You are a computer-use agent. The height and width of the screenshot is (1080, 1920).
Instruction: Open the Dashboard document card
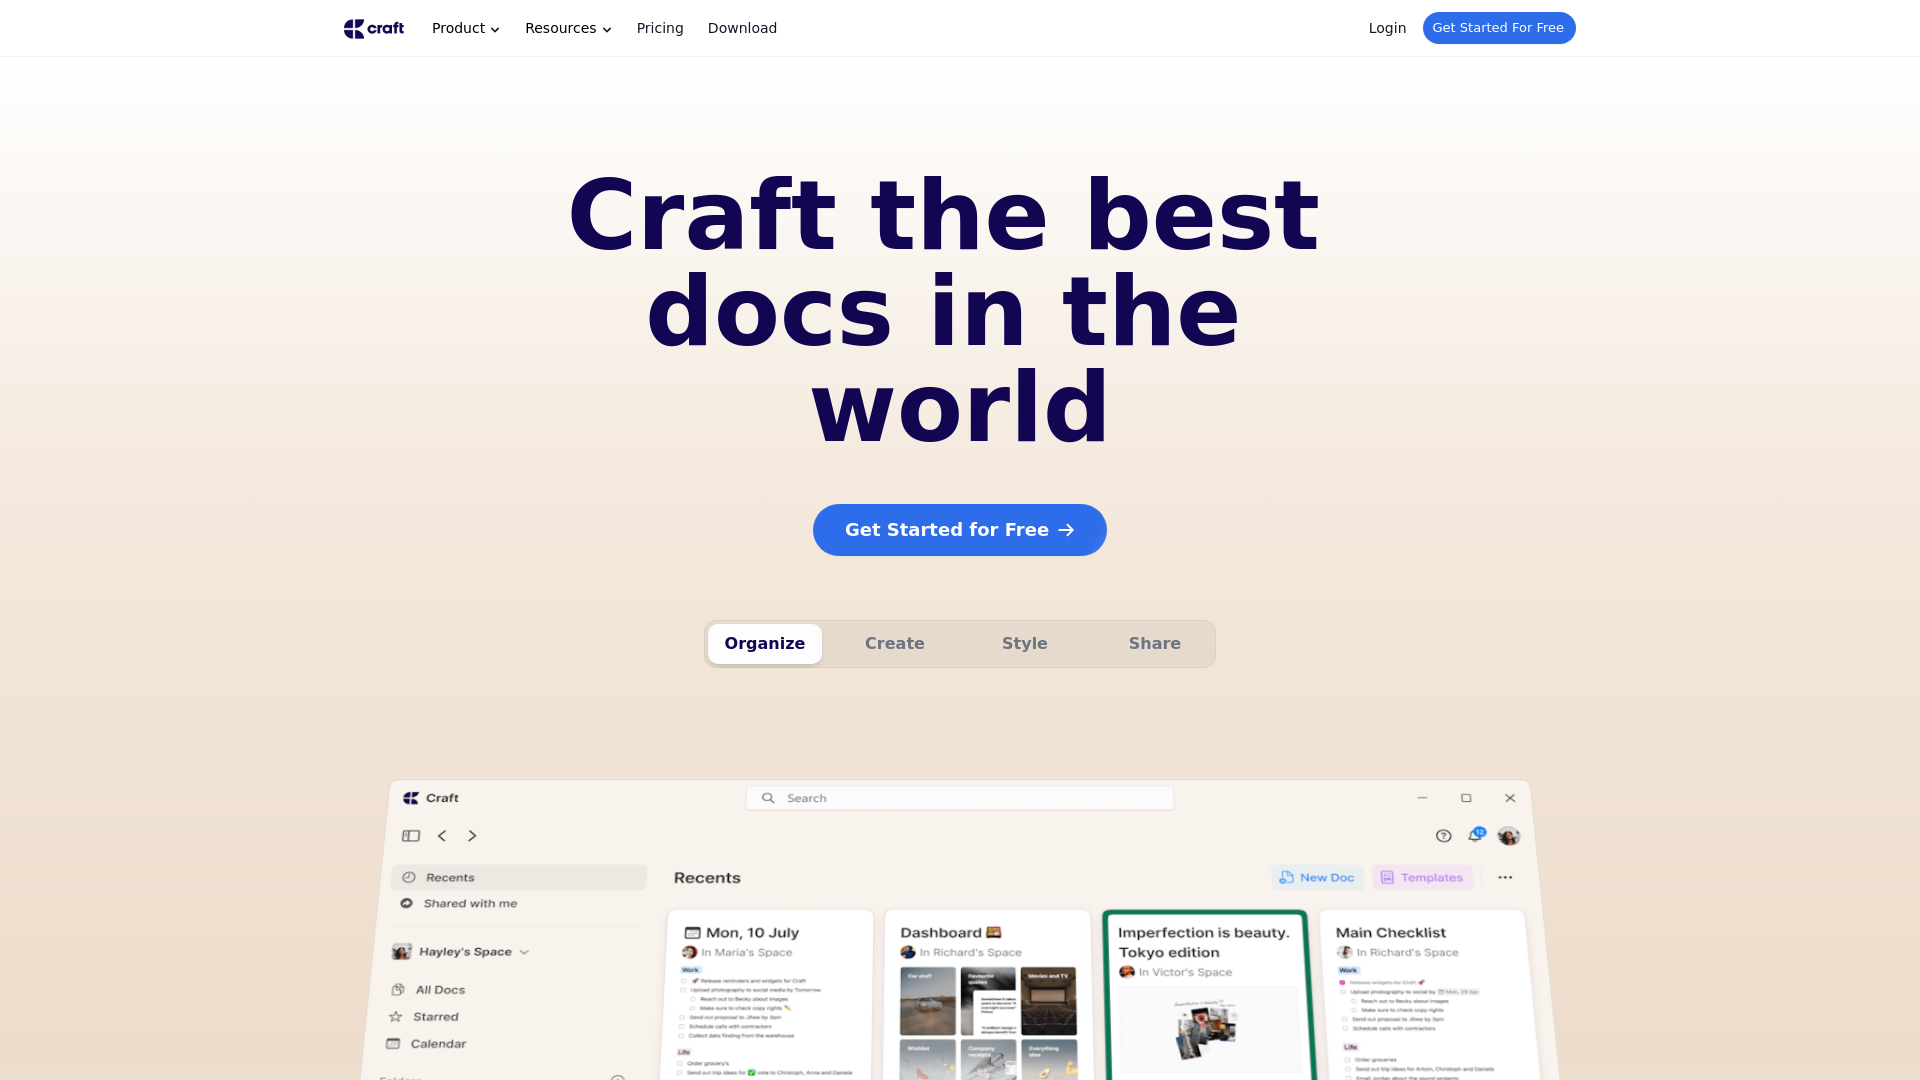(987, 995)
